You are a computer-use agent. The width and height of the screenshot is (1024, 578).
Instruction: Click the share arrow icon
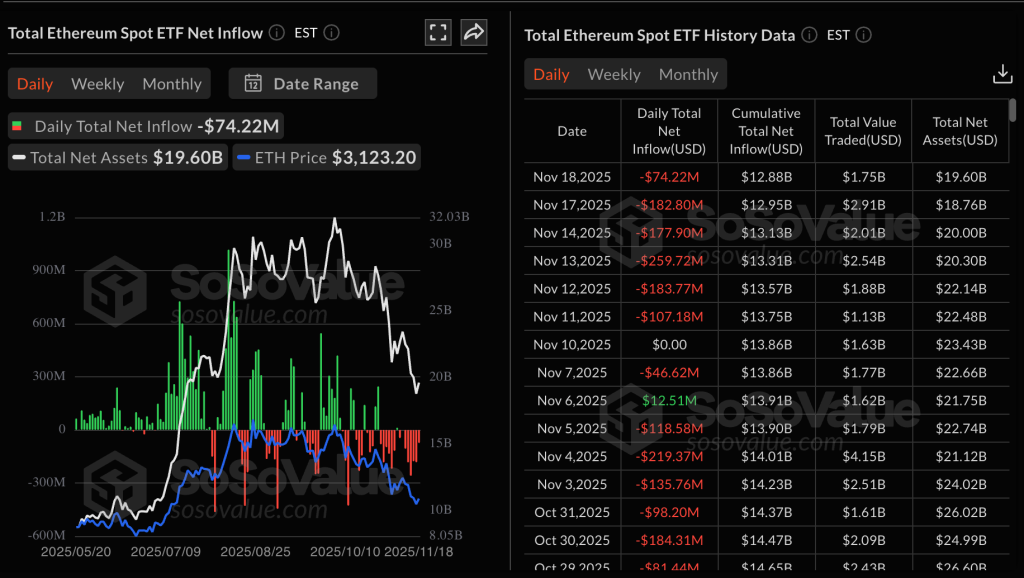pos(473,32)
